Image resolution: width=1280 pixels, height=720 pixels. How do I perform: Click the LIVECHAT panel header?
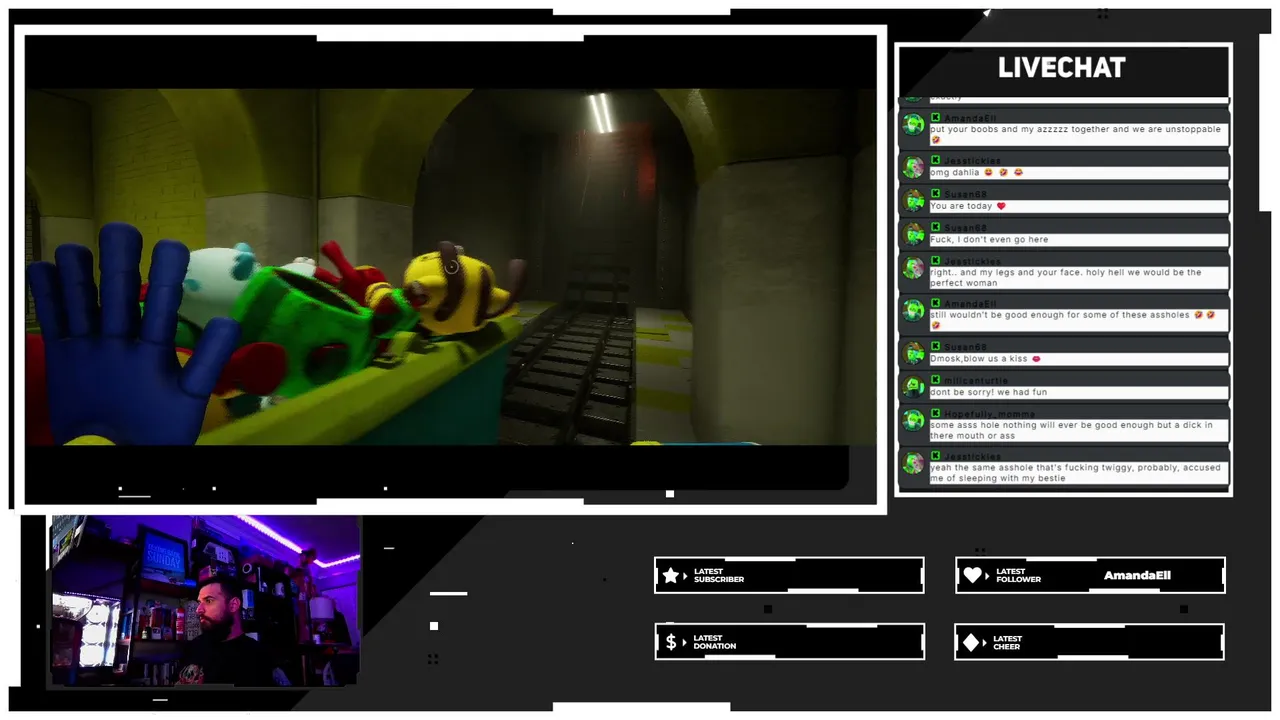pos(1062,68)
